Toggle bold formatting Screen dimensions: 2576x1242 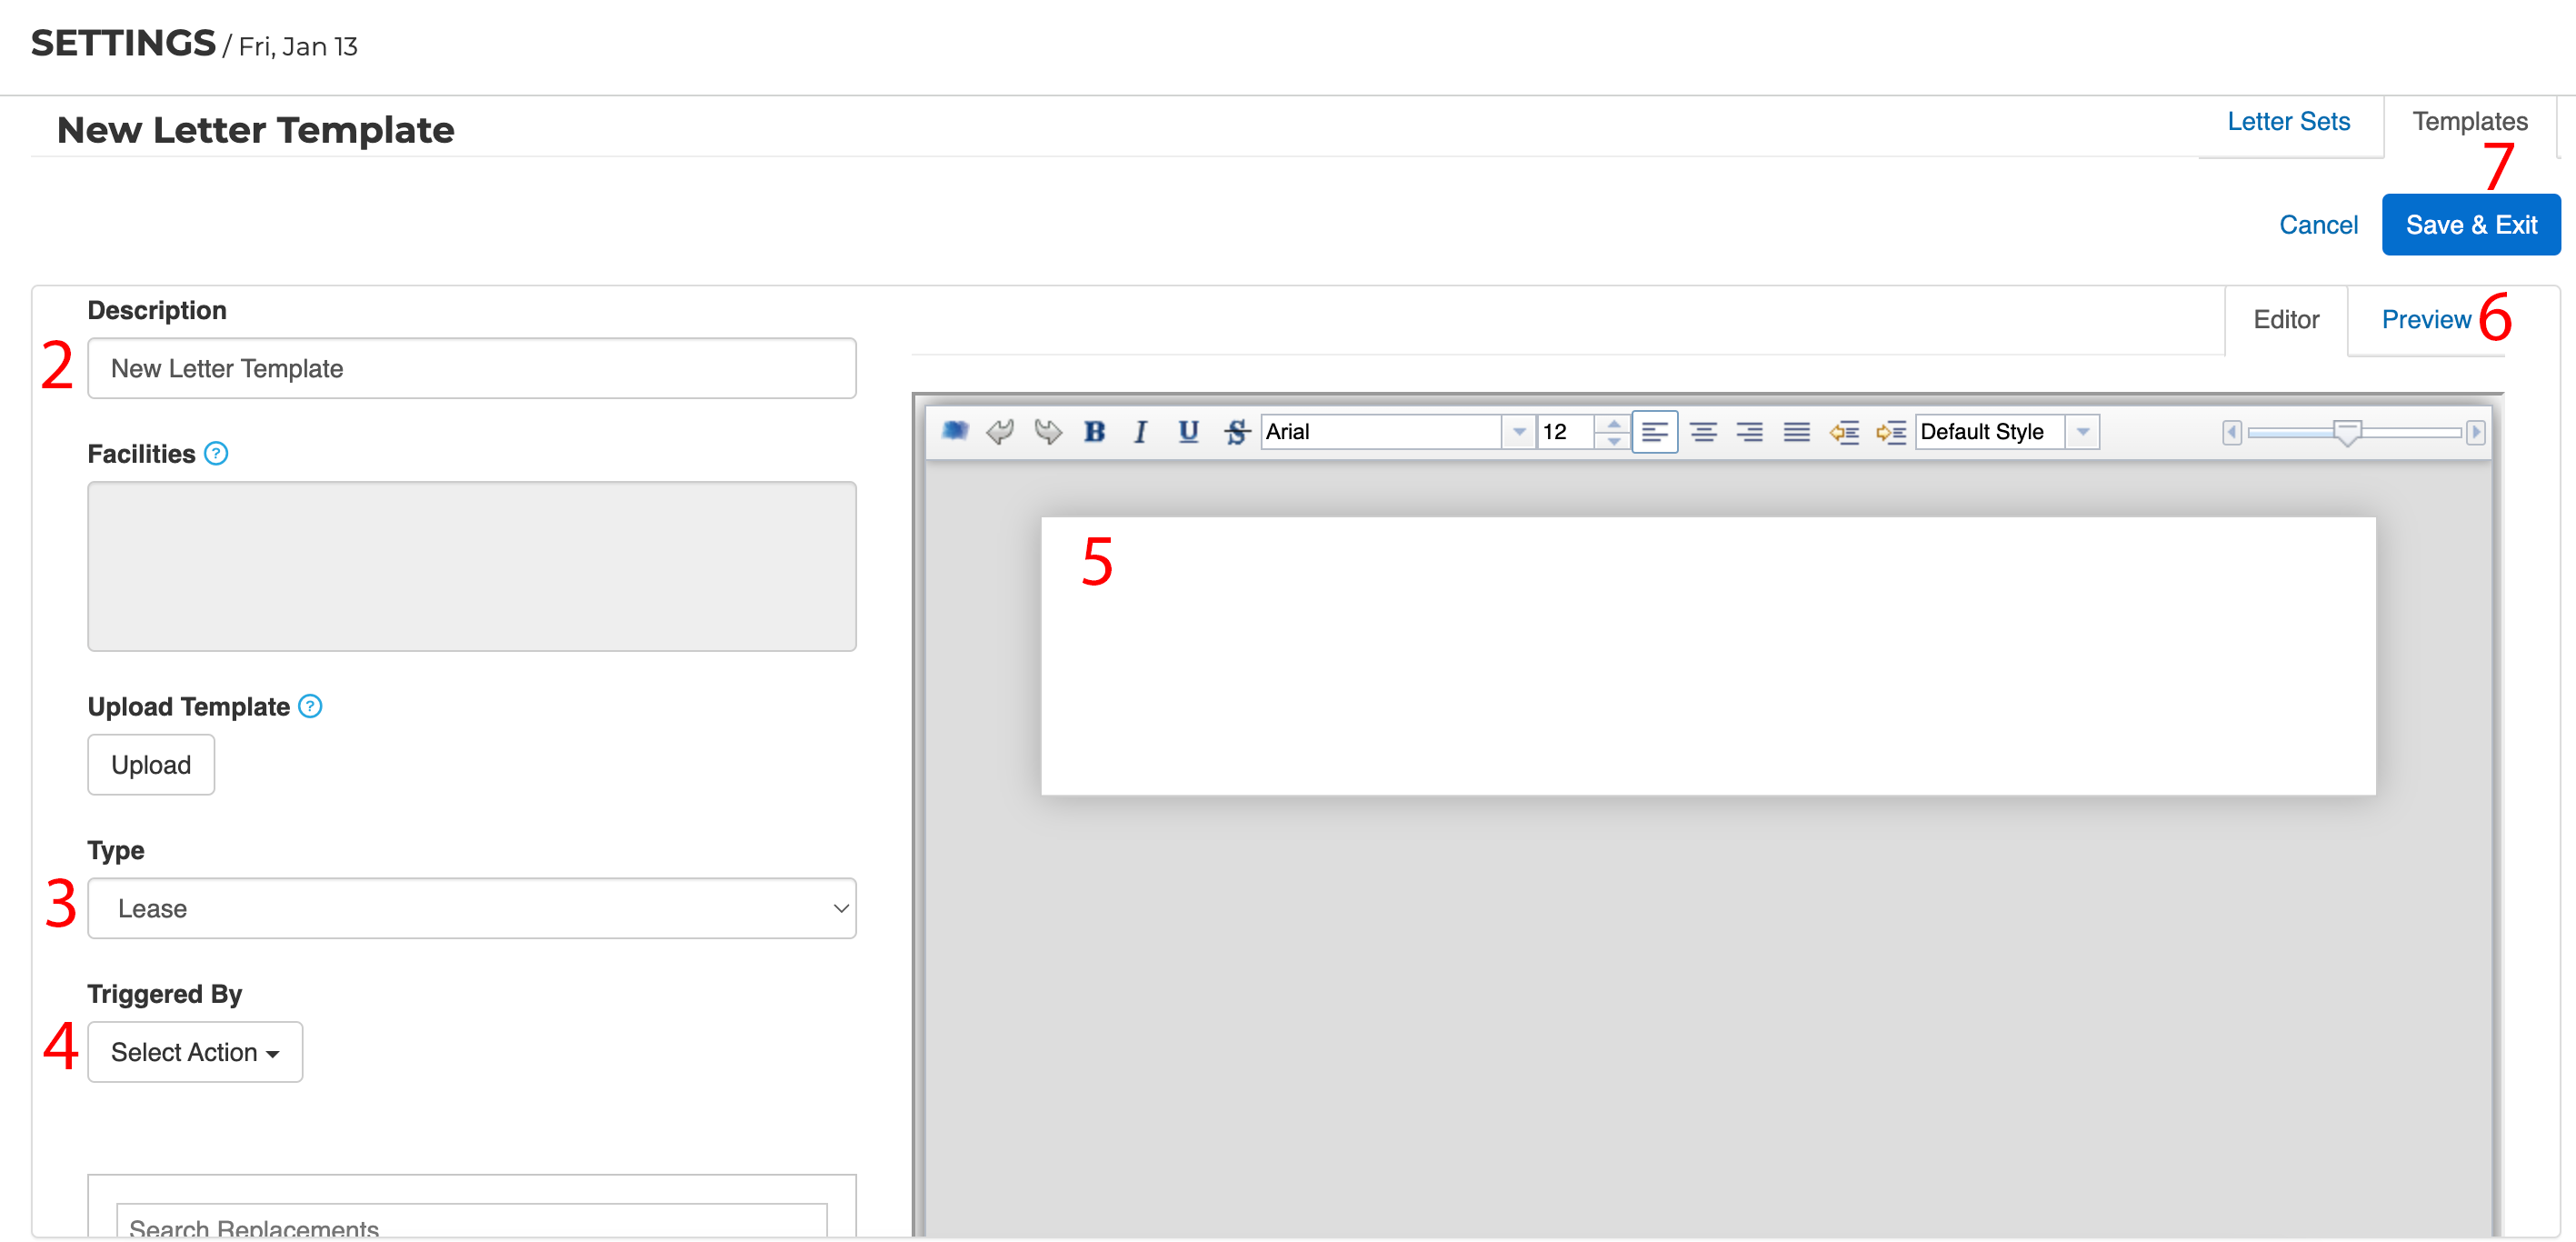point(1094,432)
